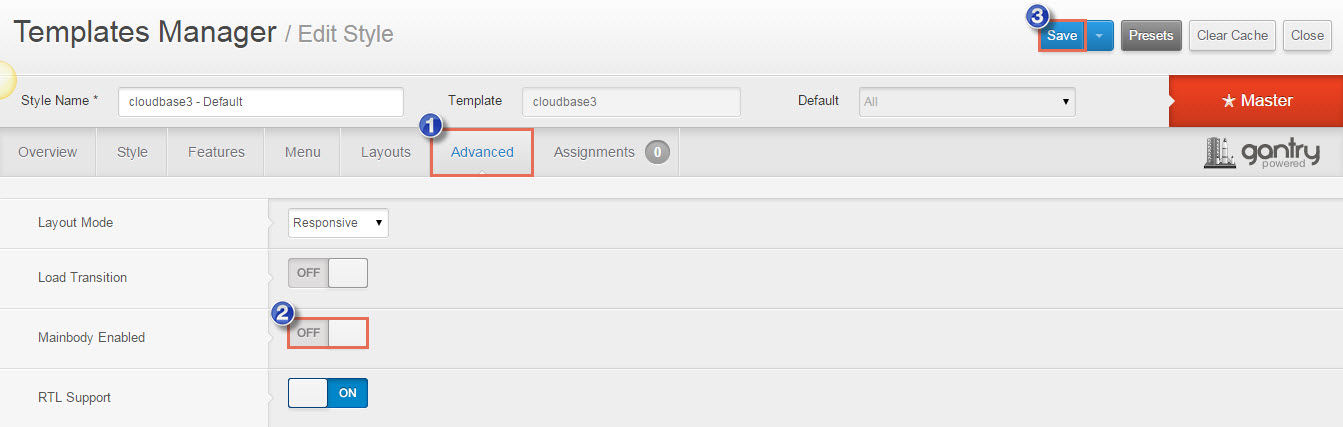The height and width of the screenshot is (427, 1343).
Task: Click the numbered marker 1 annotation
Action: (x=431, y=125)
